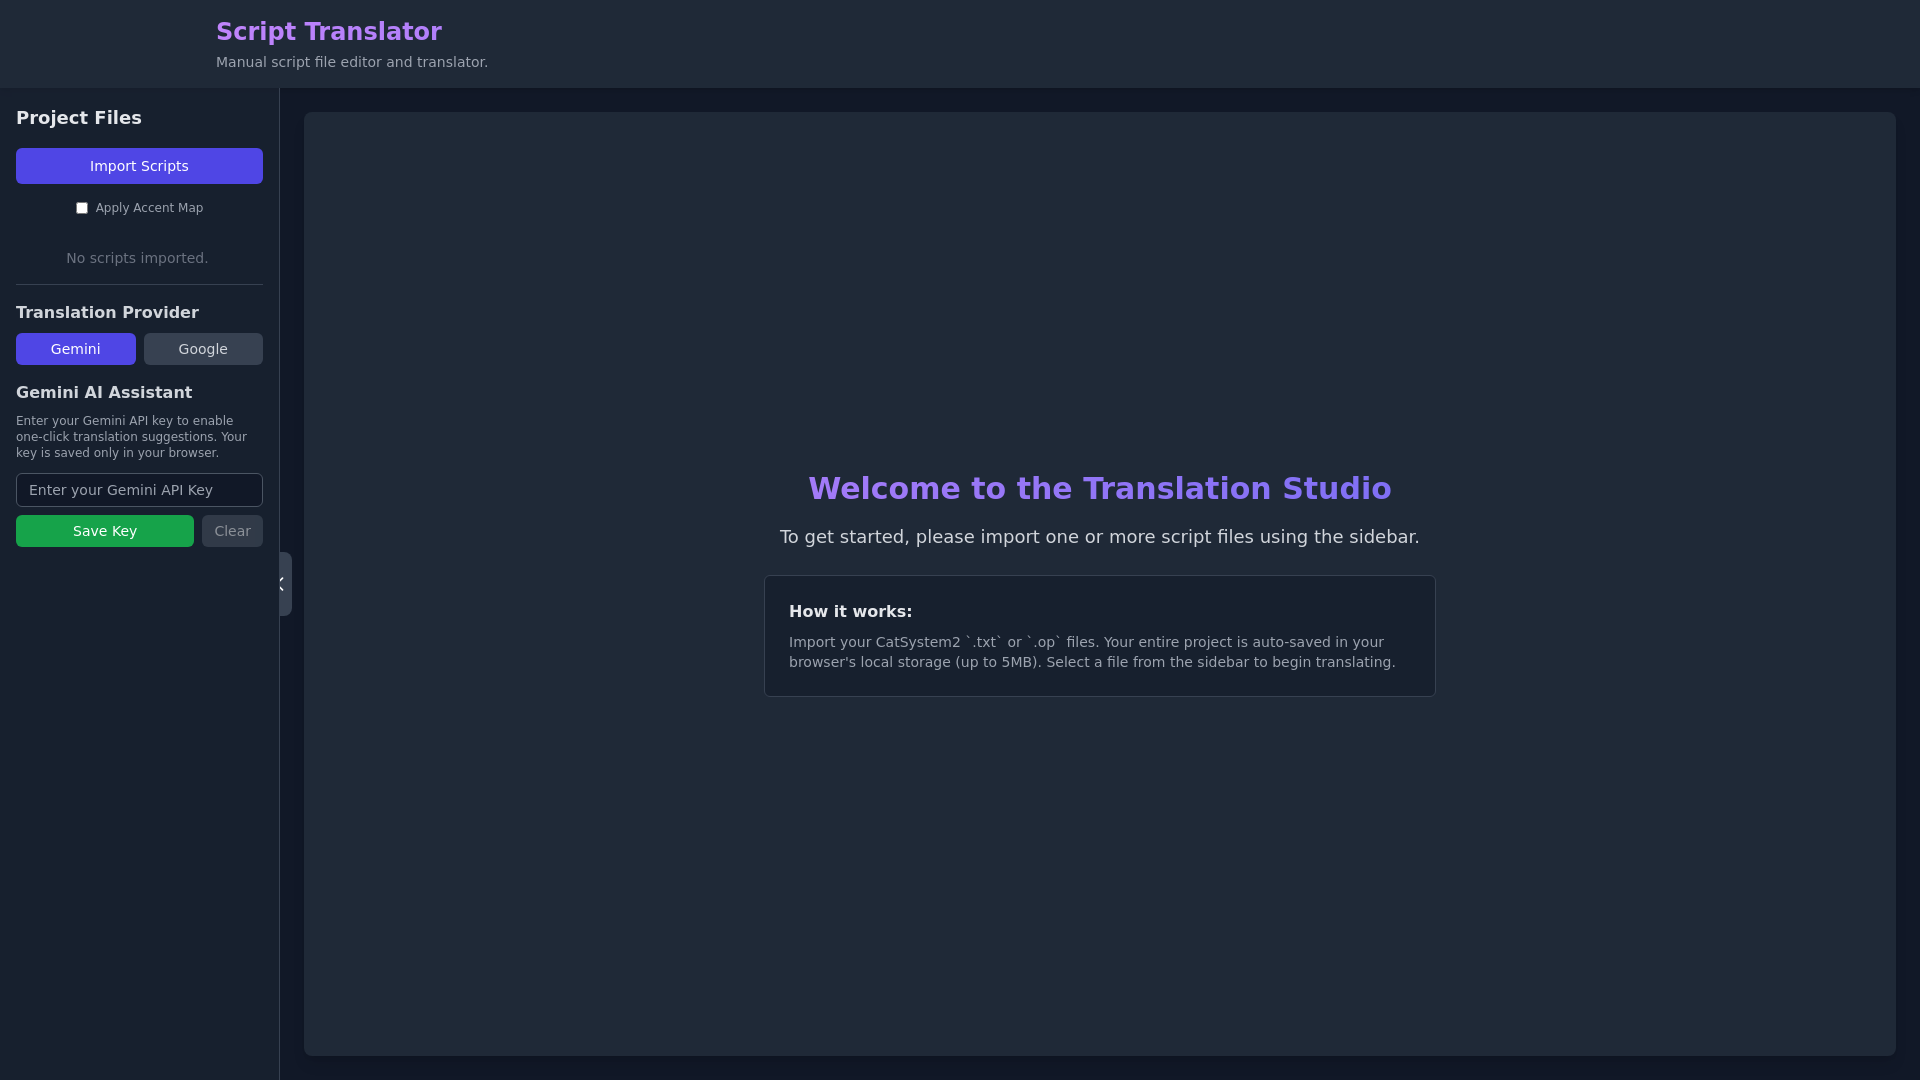The height and width of the screenshot is (1080, 1920).
Task: Click the Script Translator title
Action: pos(328,32)
